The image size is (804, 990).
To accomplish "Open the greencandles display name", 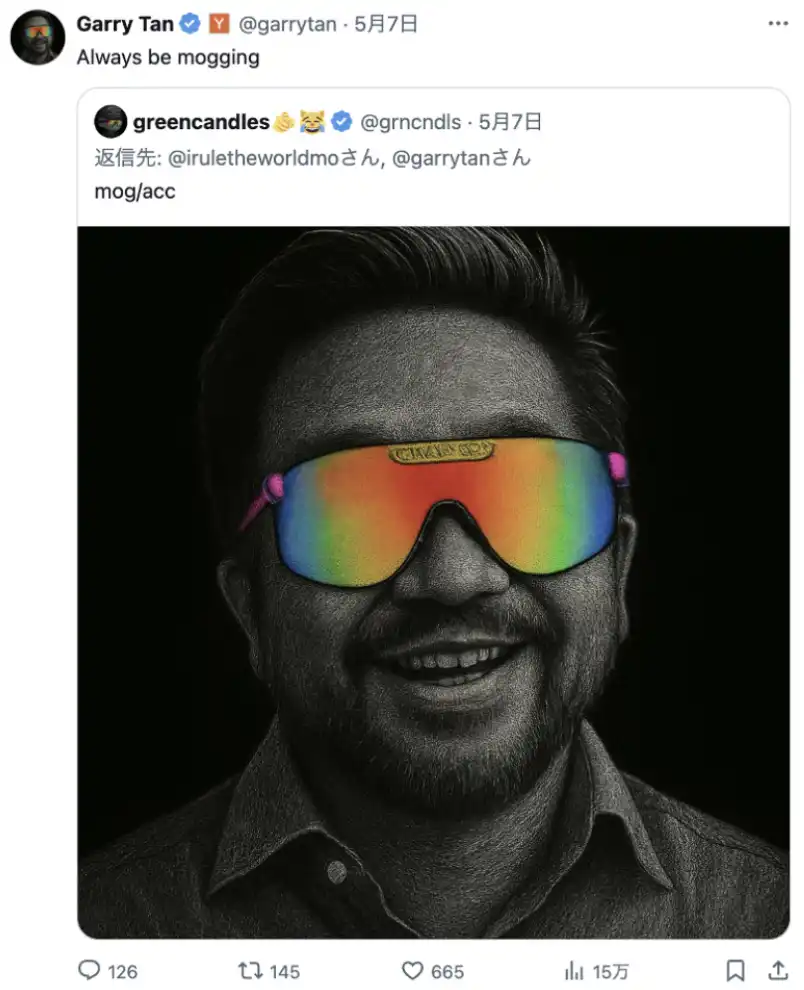I will click(x=201, y=122).
